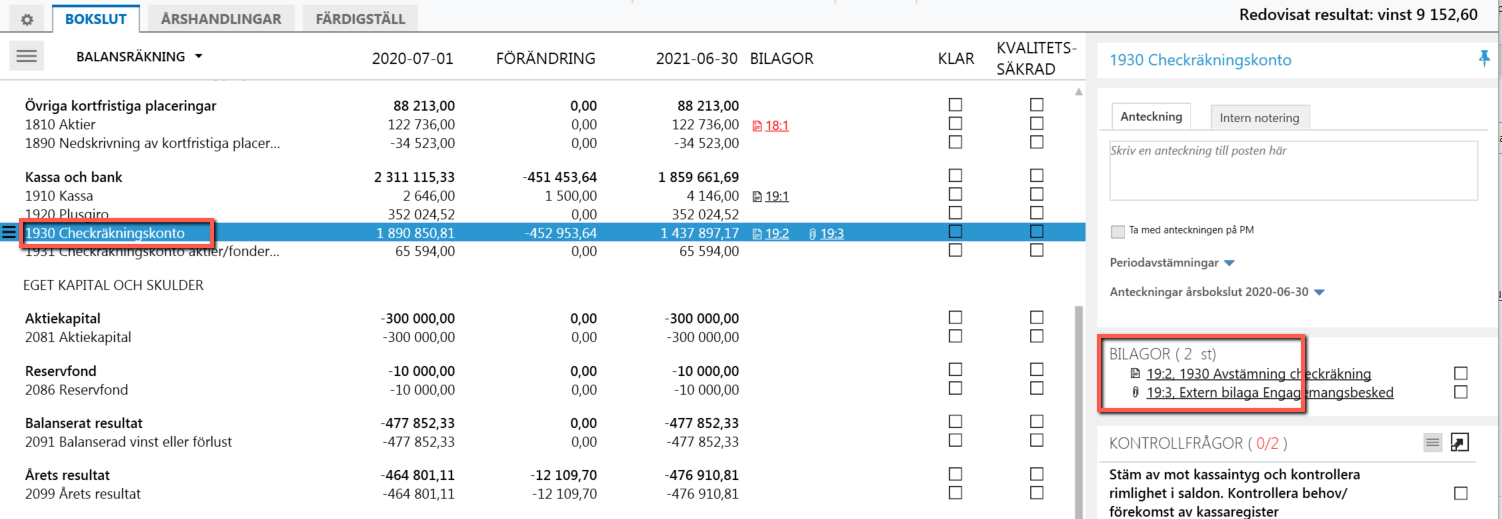Click list view icon in Kontrollfrågor header
This screenshot has height=519, width=1502.
pos(1432,442)
